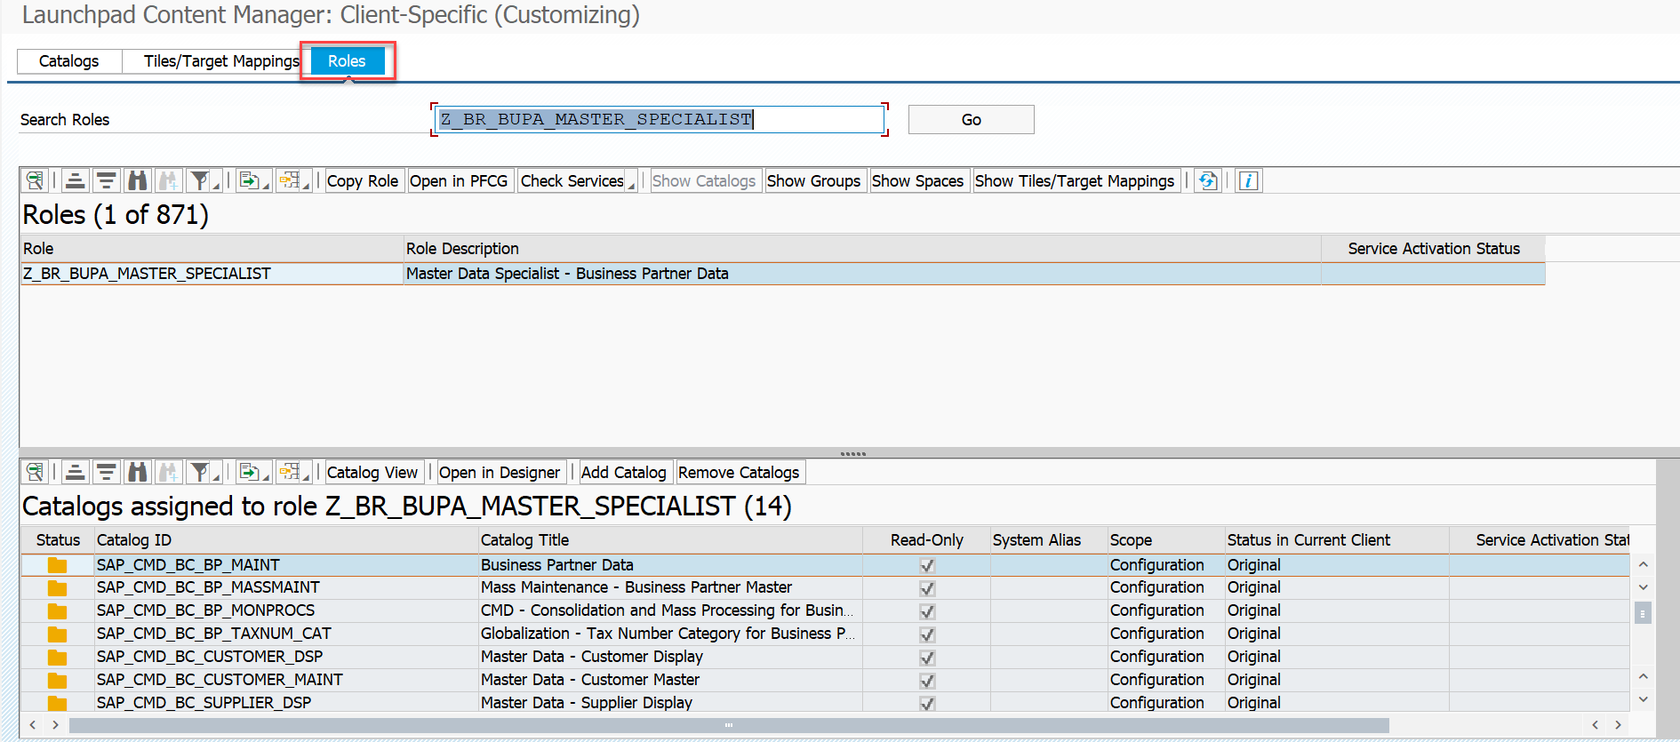Viewport: 1680px width, 742px height.
Task: Click the catalogs table horizontal scrollbar
Action: [728, 725]
